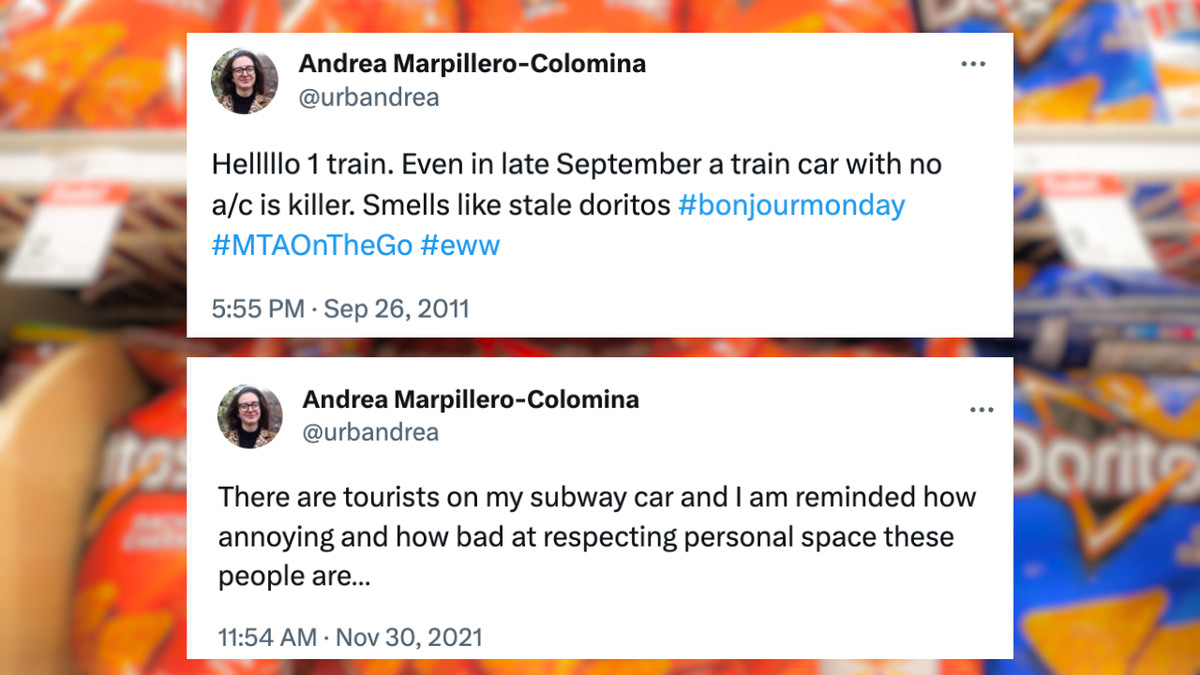The image size is (1200, 675).
Task: Click the 5:55 PM timestamp
Action: 258,309
